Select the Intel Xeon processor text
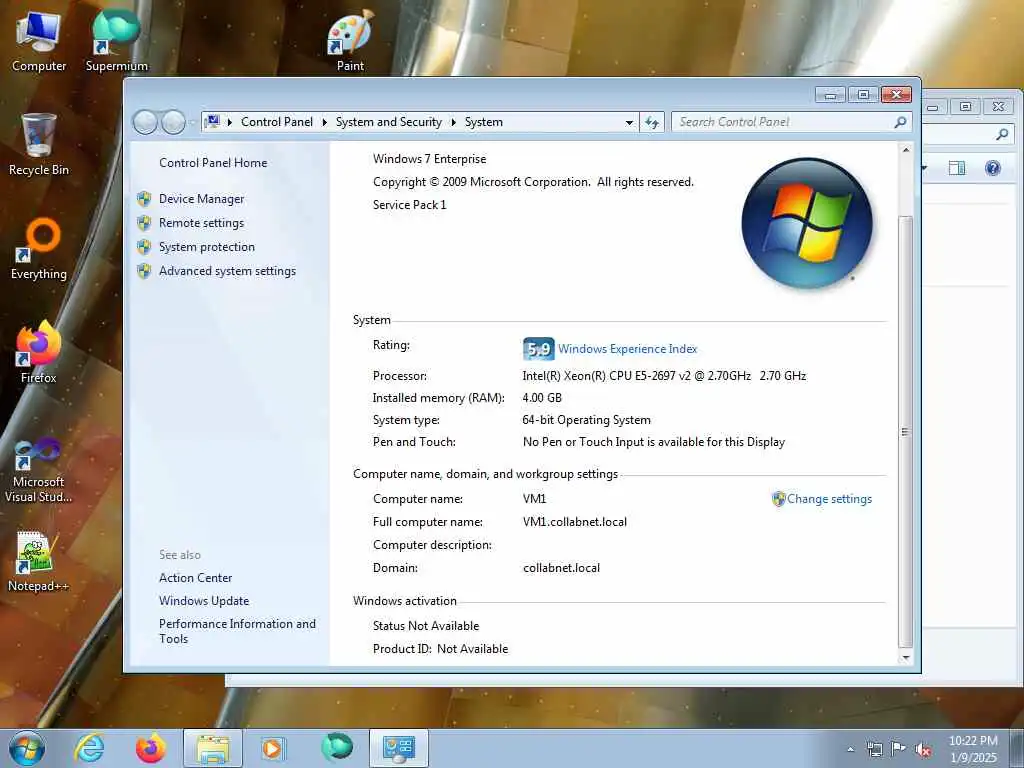The width and height of the screenshot is (1024, 768). point(664,376)
